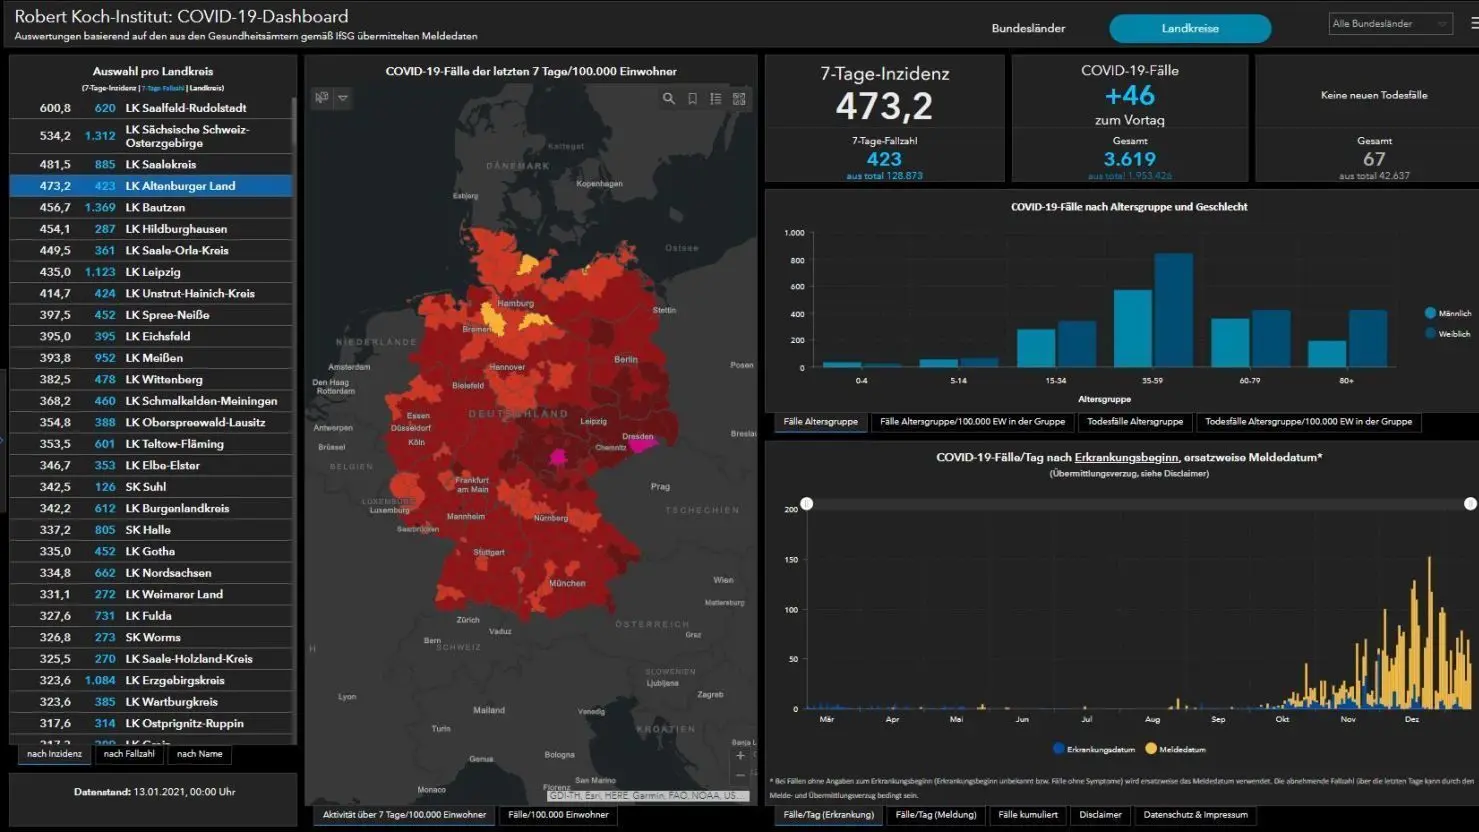This screenshot has height=832, width=1479.
Task: Toggle the Landkreise view button
Action: [x=1189, y=28]
